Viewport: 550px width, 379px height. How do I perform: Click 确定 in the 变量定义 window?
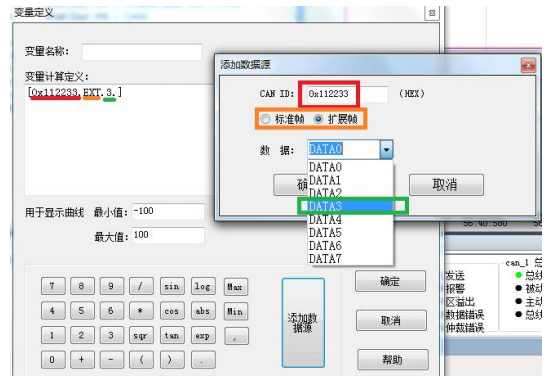390,281
